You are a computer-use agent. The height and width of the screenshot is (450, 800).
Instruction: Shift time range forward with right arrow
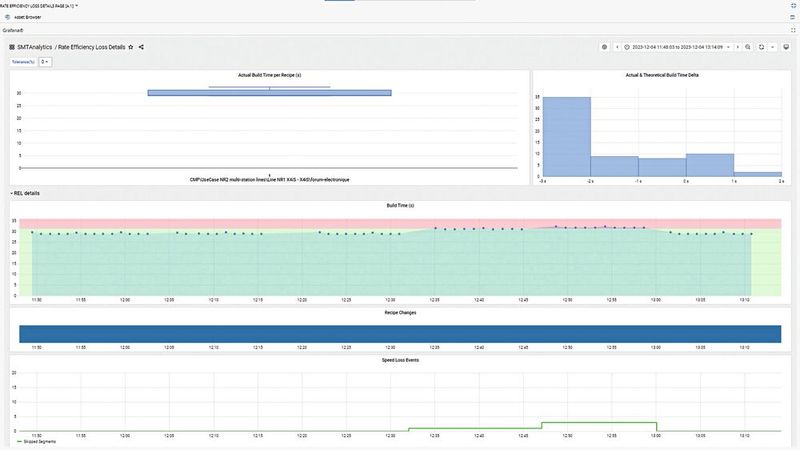(738, 47)
